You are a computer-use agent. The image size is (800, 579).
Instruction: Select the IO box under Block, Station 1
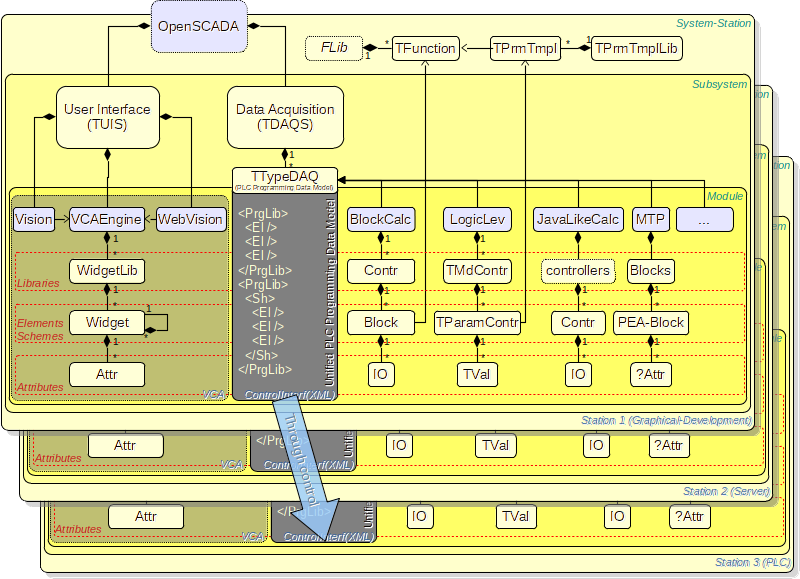pyautogui.click(x=381, y=374)
